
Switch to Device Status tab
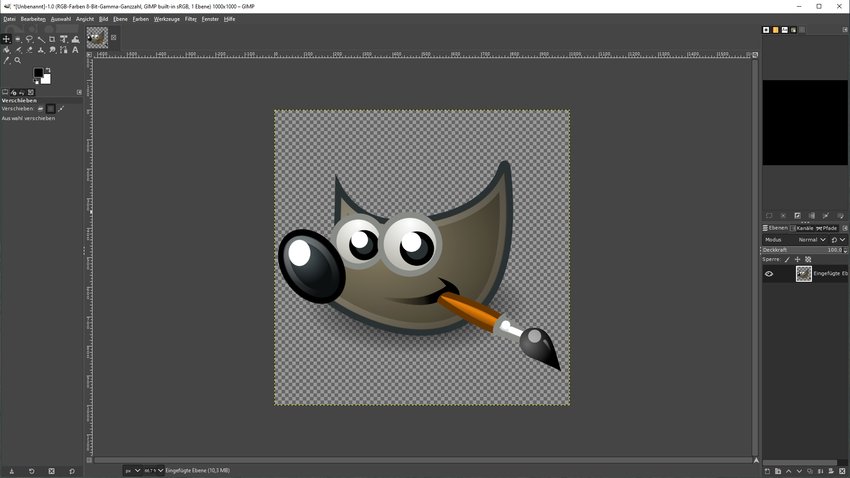click(x=14, y=92)
